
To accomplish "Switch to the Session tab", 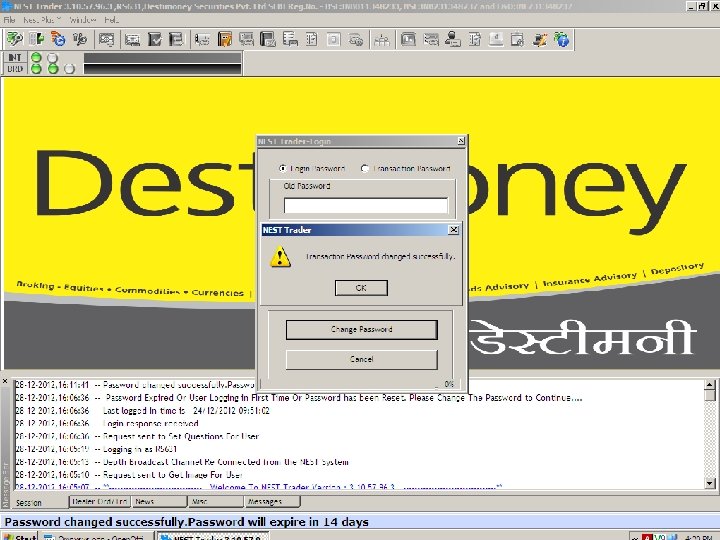I will pyautogui.click(x=28, y=503).
